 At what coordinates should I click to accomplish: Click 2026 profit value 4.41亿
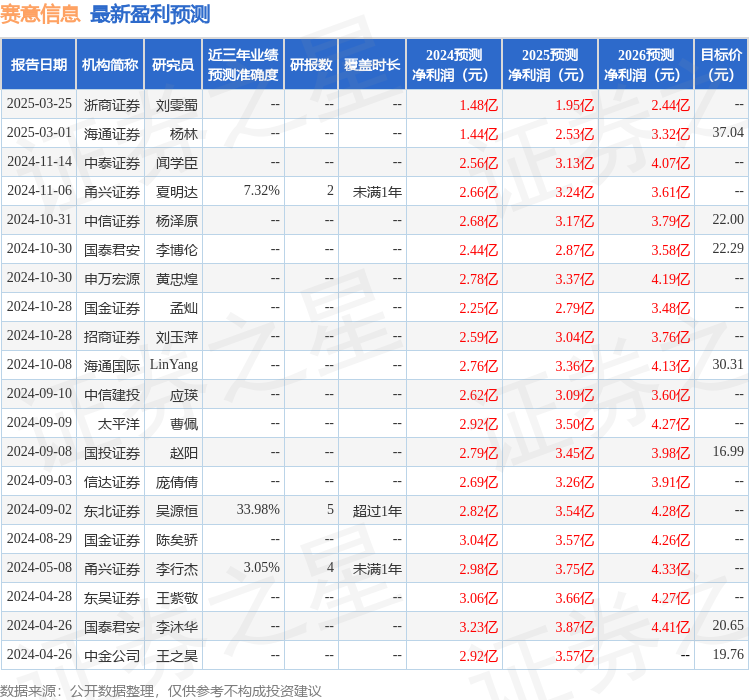tap(671, 627)
